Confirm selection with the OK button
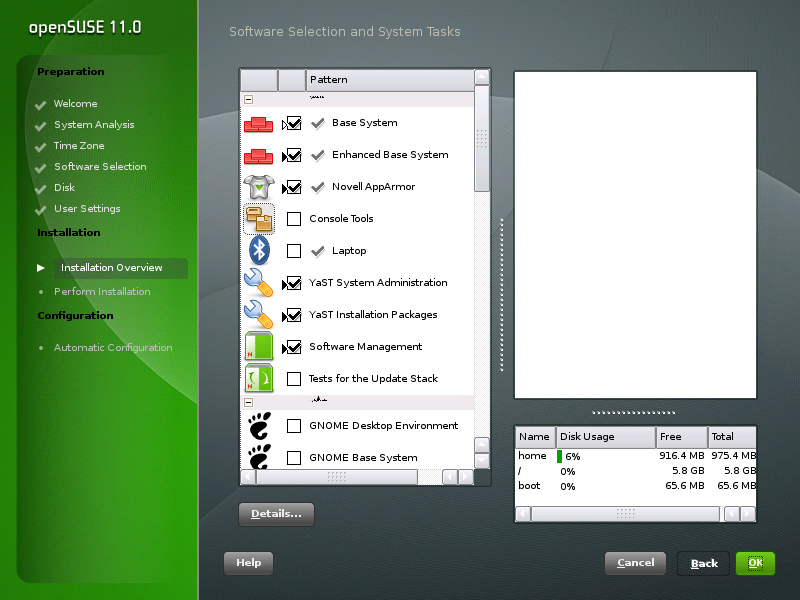Viewport: 800px width, 600px height. click(x=755, y=563)
